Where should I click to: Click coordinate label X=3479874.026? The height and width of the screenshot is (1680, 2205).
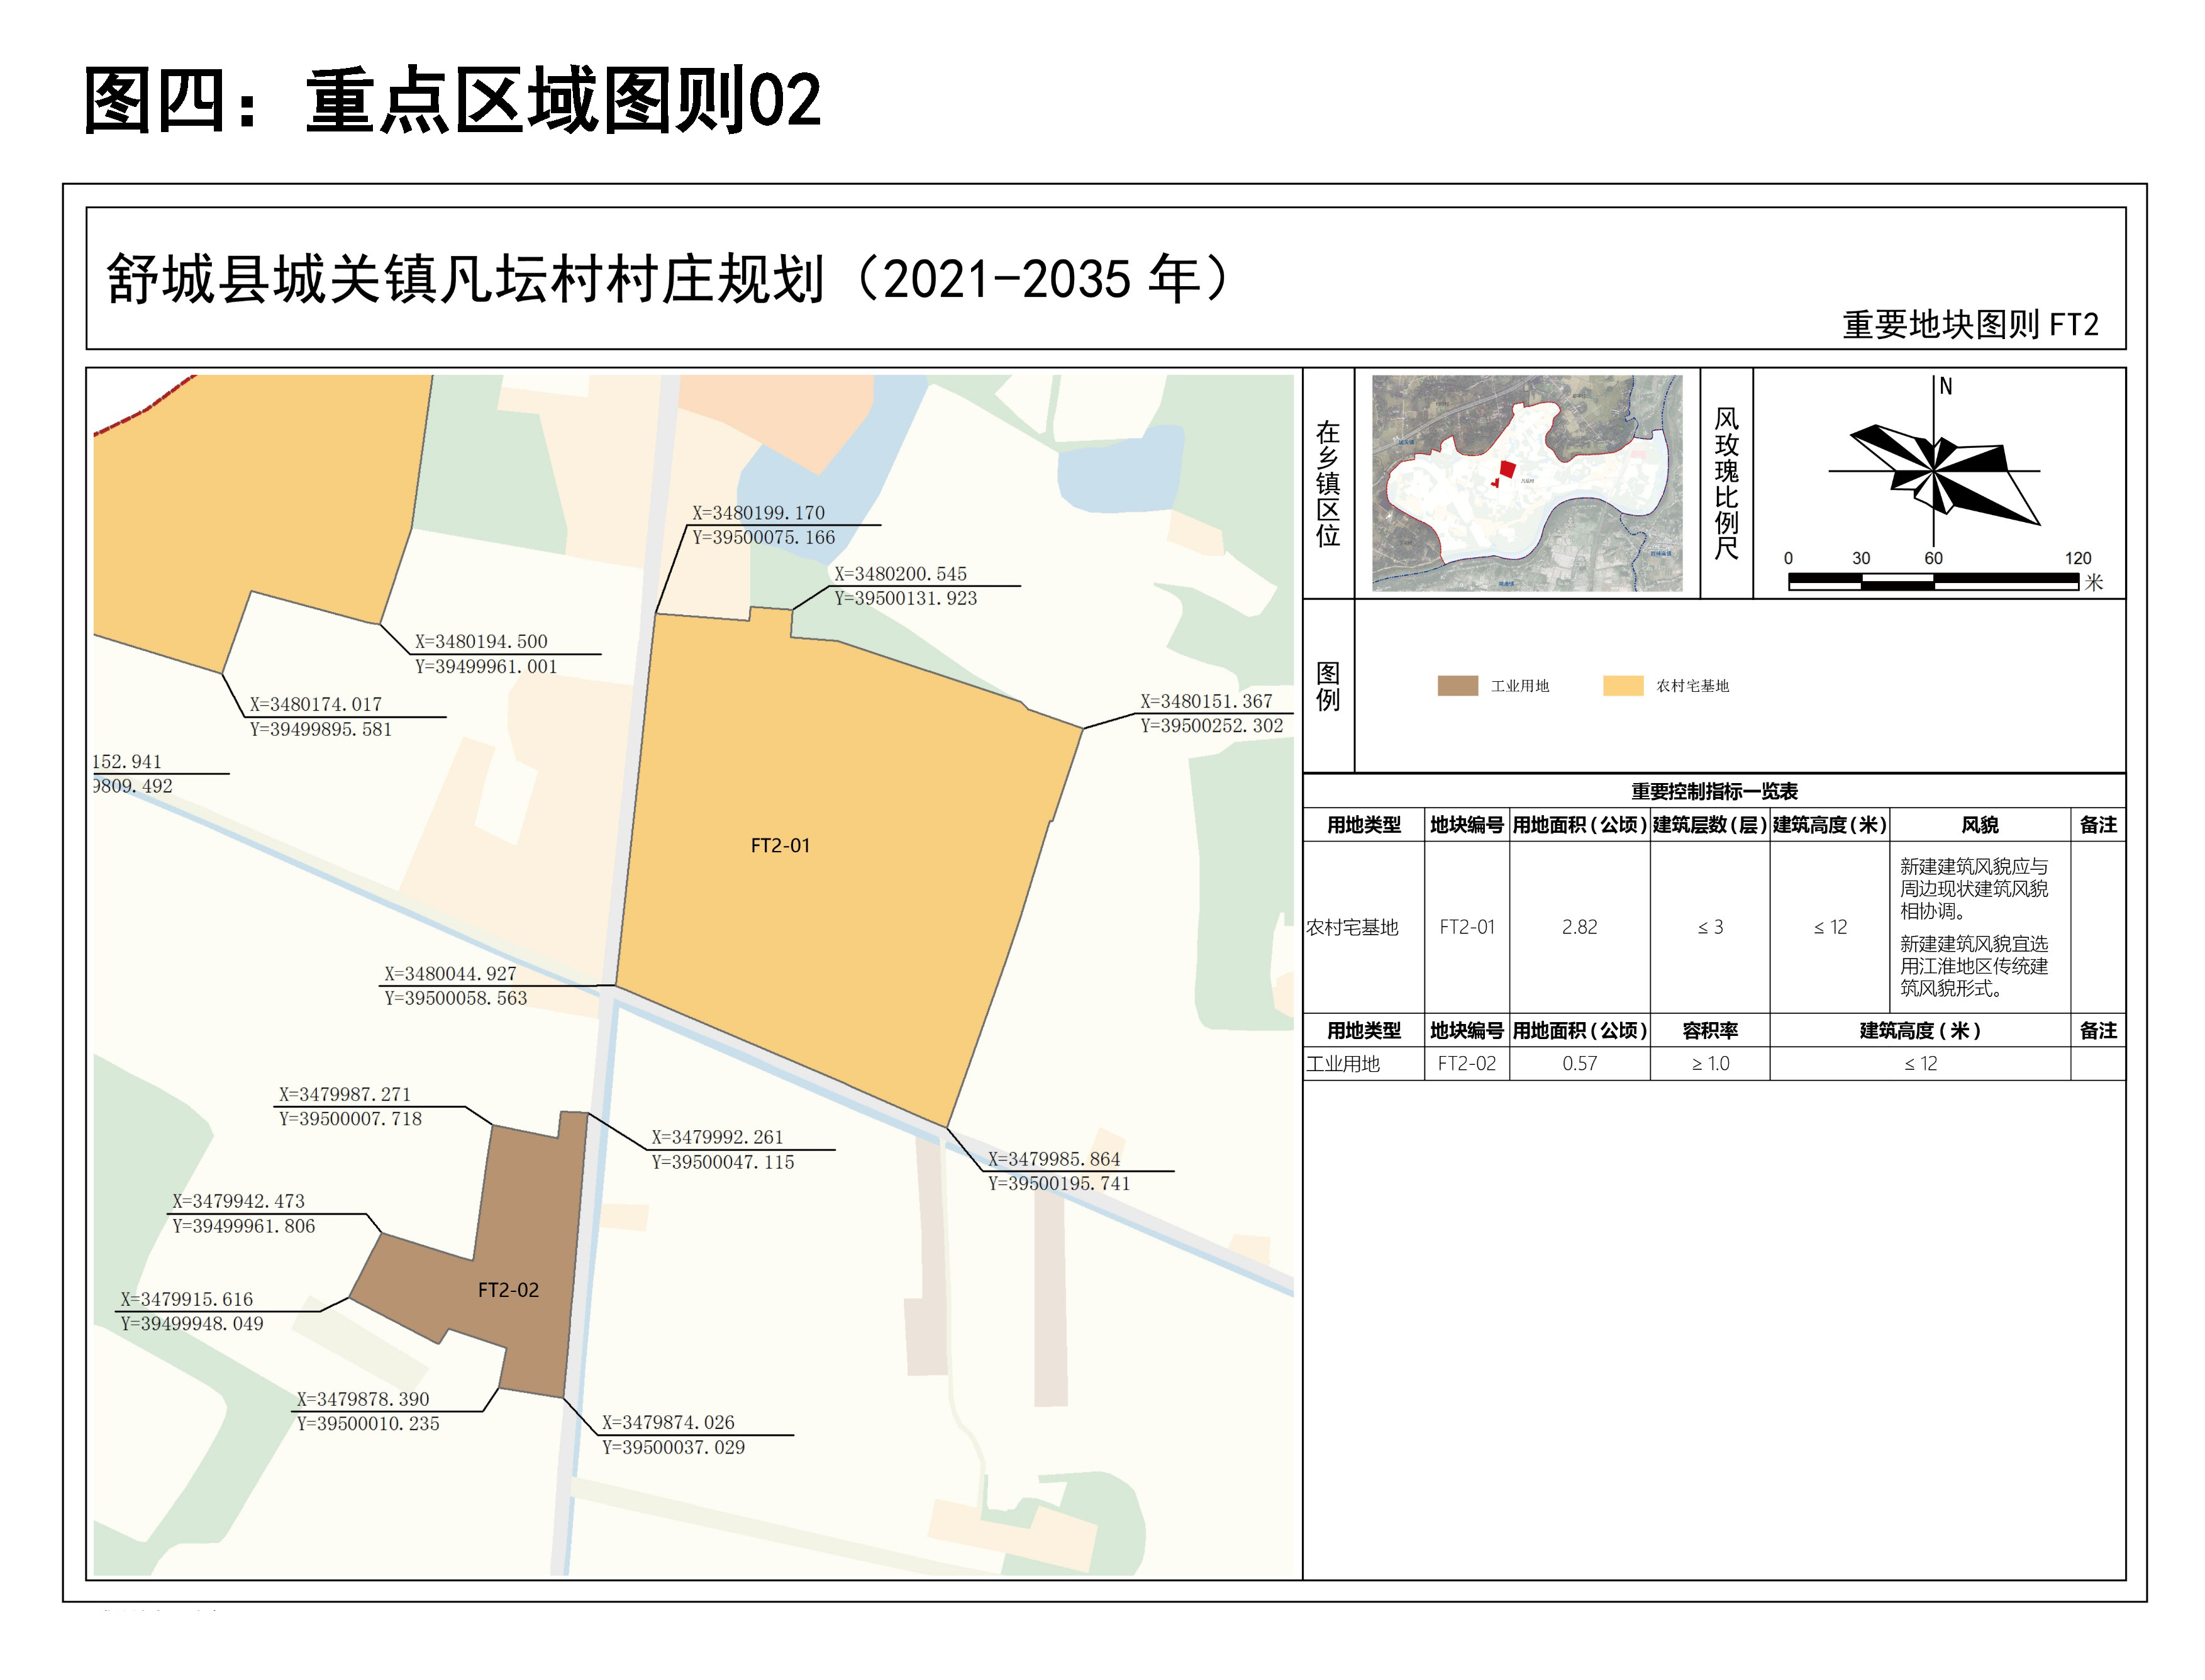point(668,1423)
